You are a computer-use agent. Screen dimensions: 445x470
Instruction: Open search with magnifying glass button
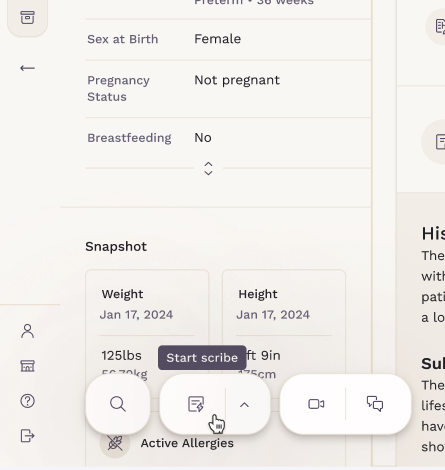click(118, 404)
